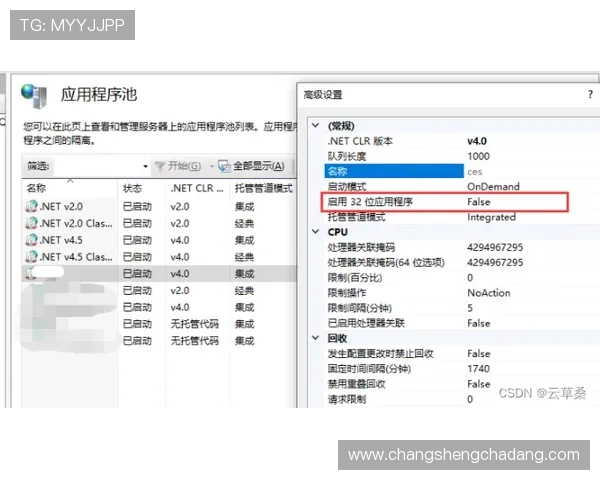
Task: Click the 处理器关联掩码 property
Action: click(361, 247)
